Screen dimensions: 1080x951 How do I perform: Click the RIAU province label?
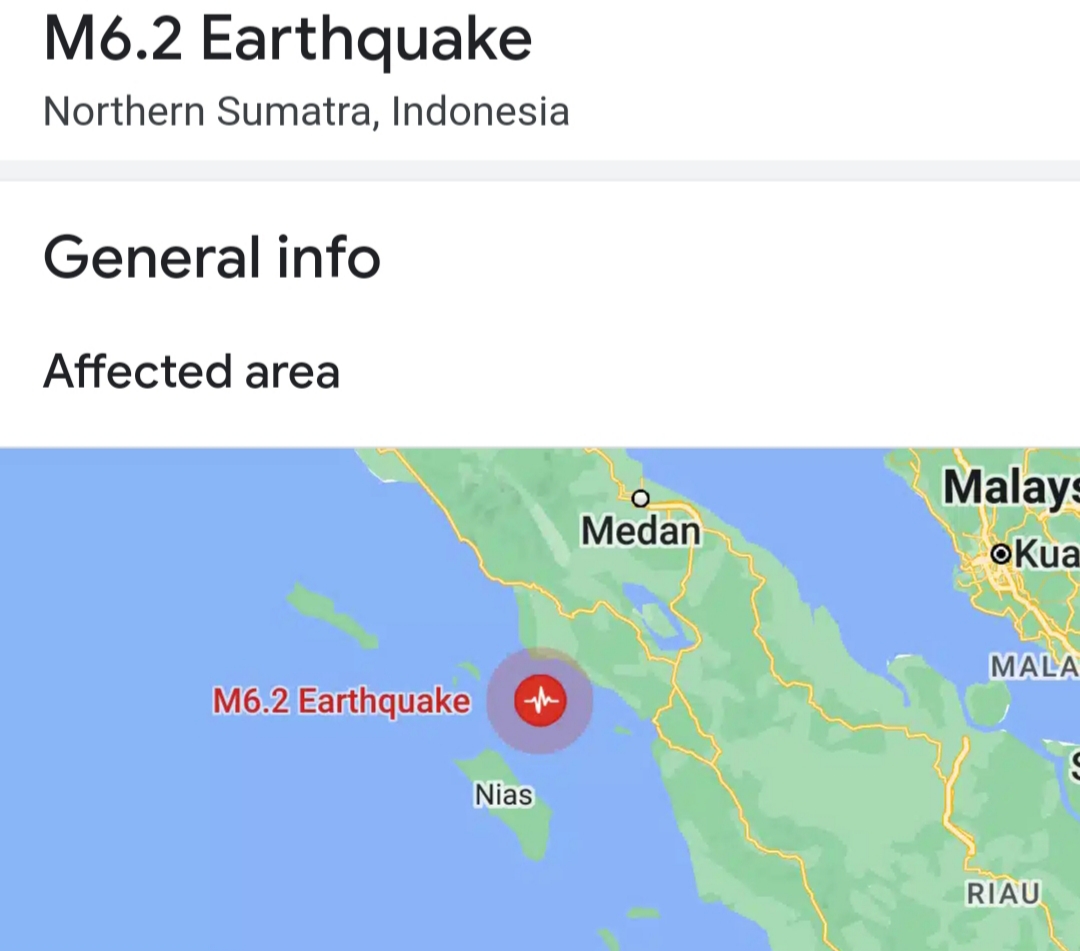[x=1003, y=894]
